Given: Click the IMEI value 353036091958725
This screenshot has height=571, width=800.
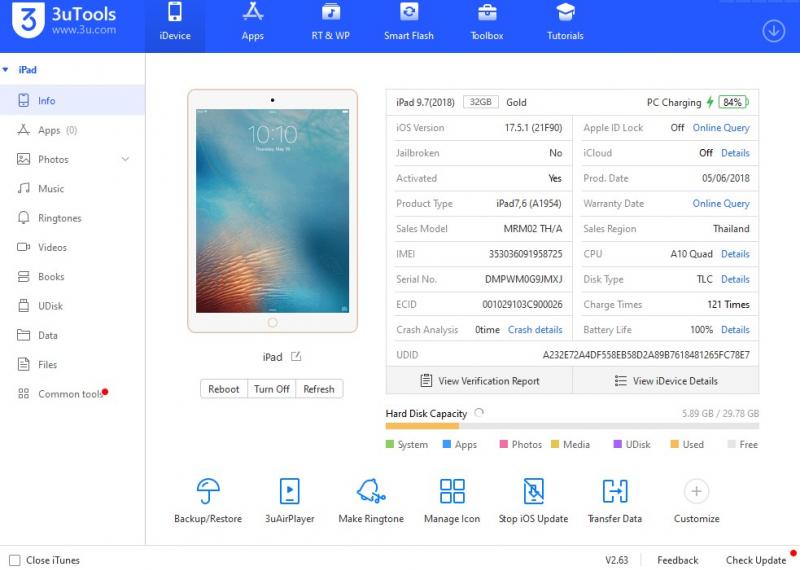Looking at the screenshot, I should coord(526,254).
